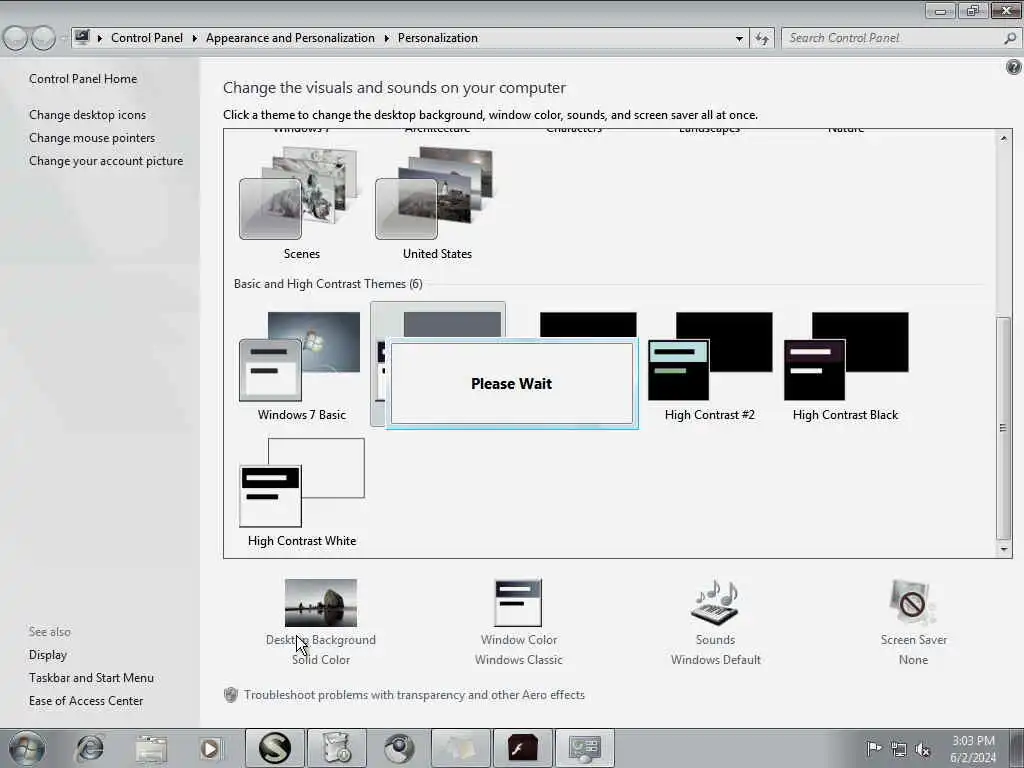Click Appearance and Personalization breadcrumb
This screenshot has height=768, width=1024.
point(291,38)
